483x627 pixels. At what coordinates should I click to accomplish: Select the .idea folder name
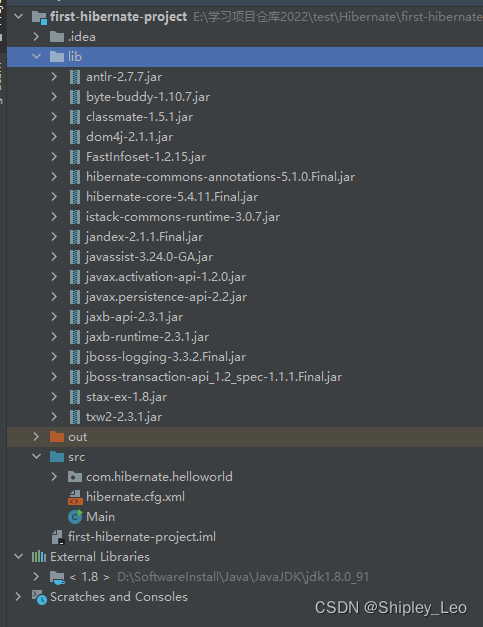(x=82, y=37)
